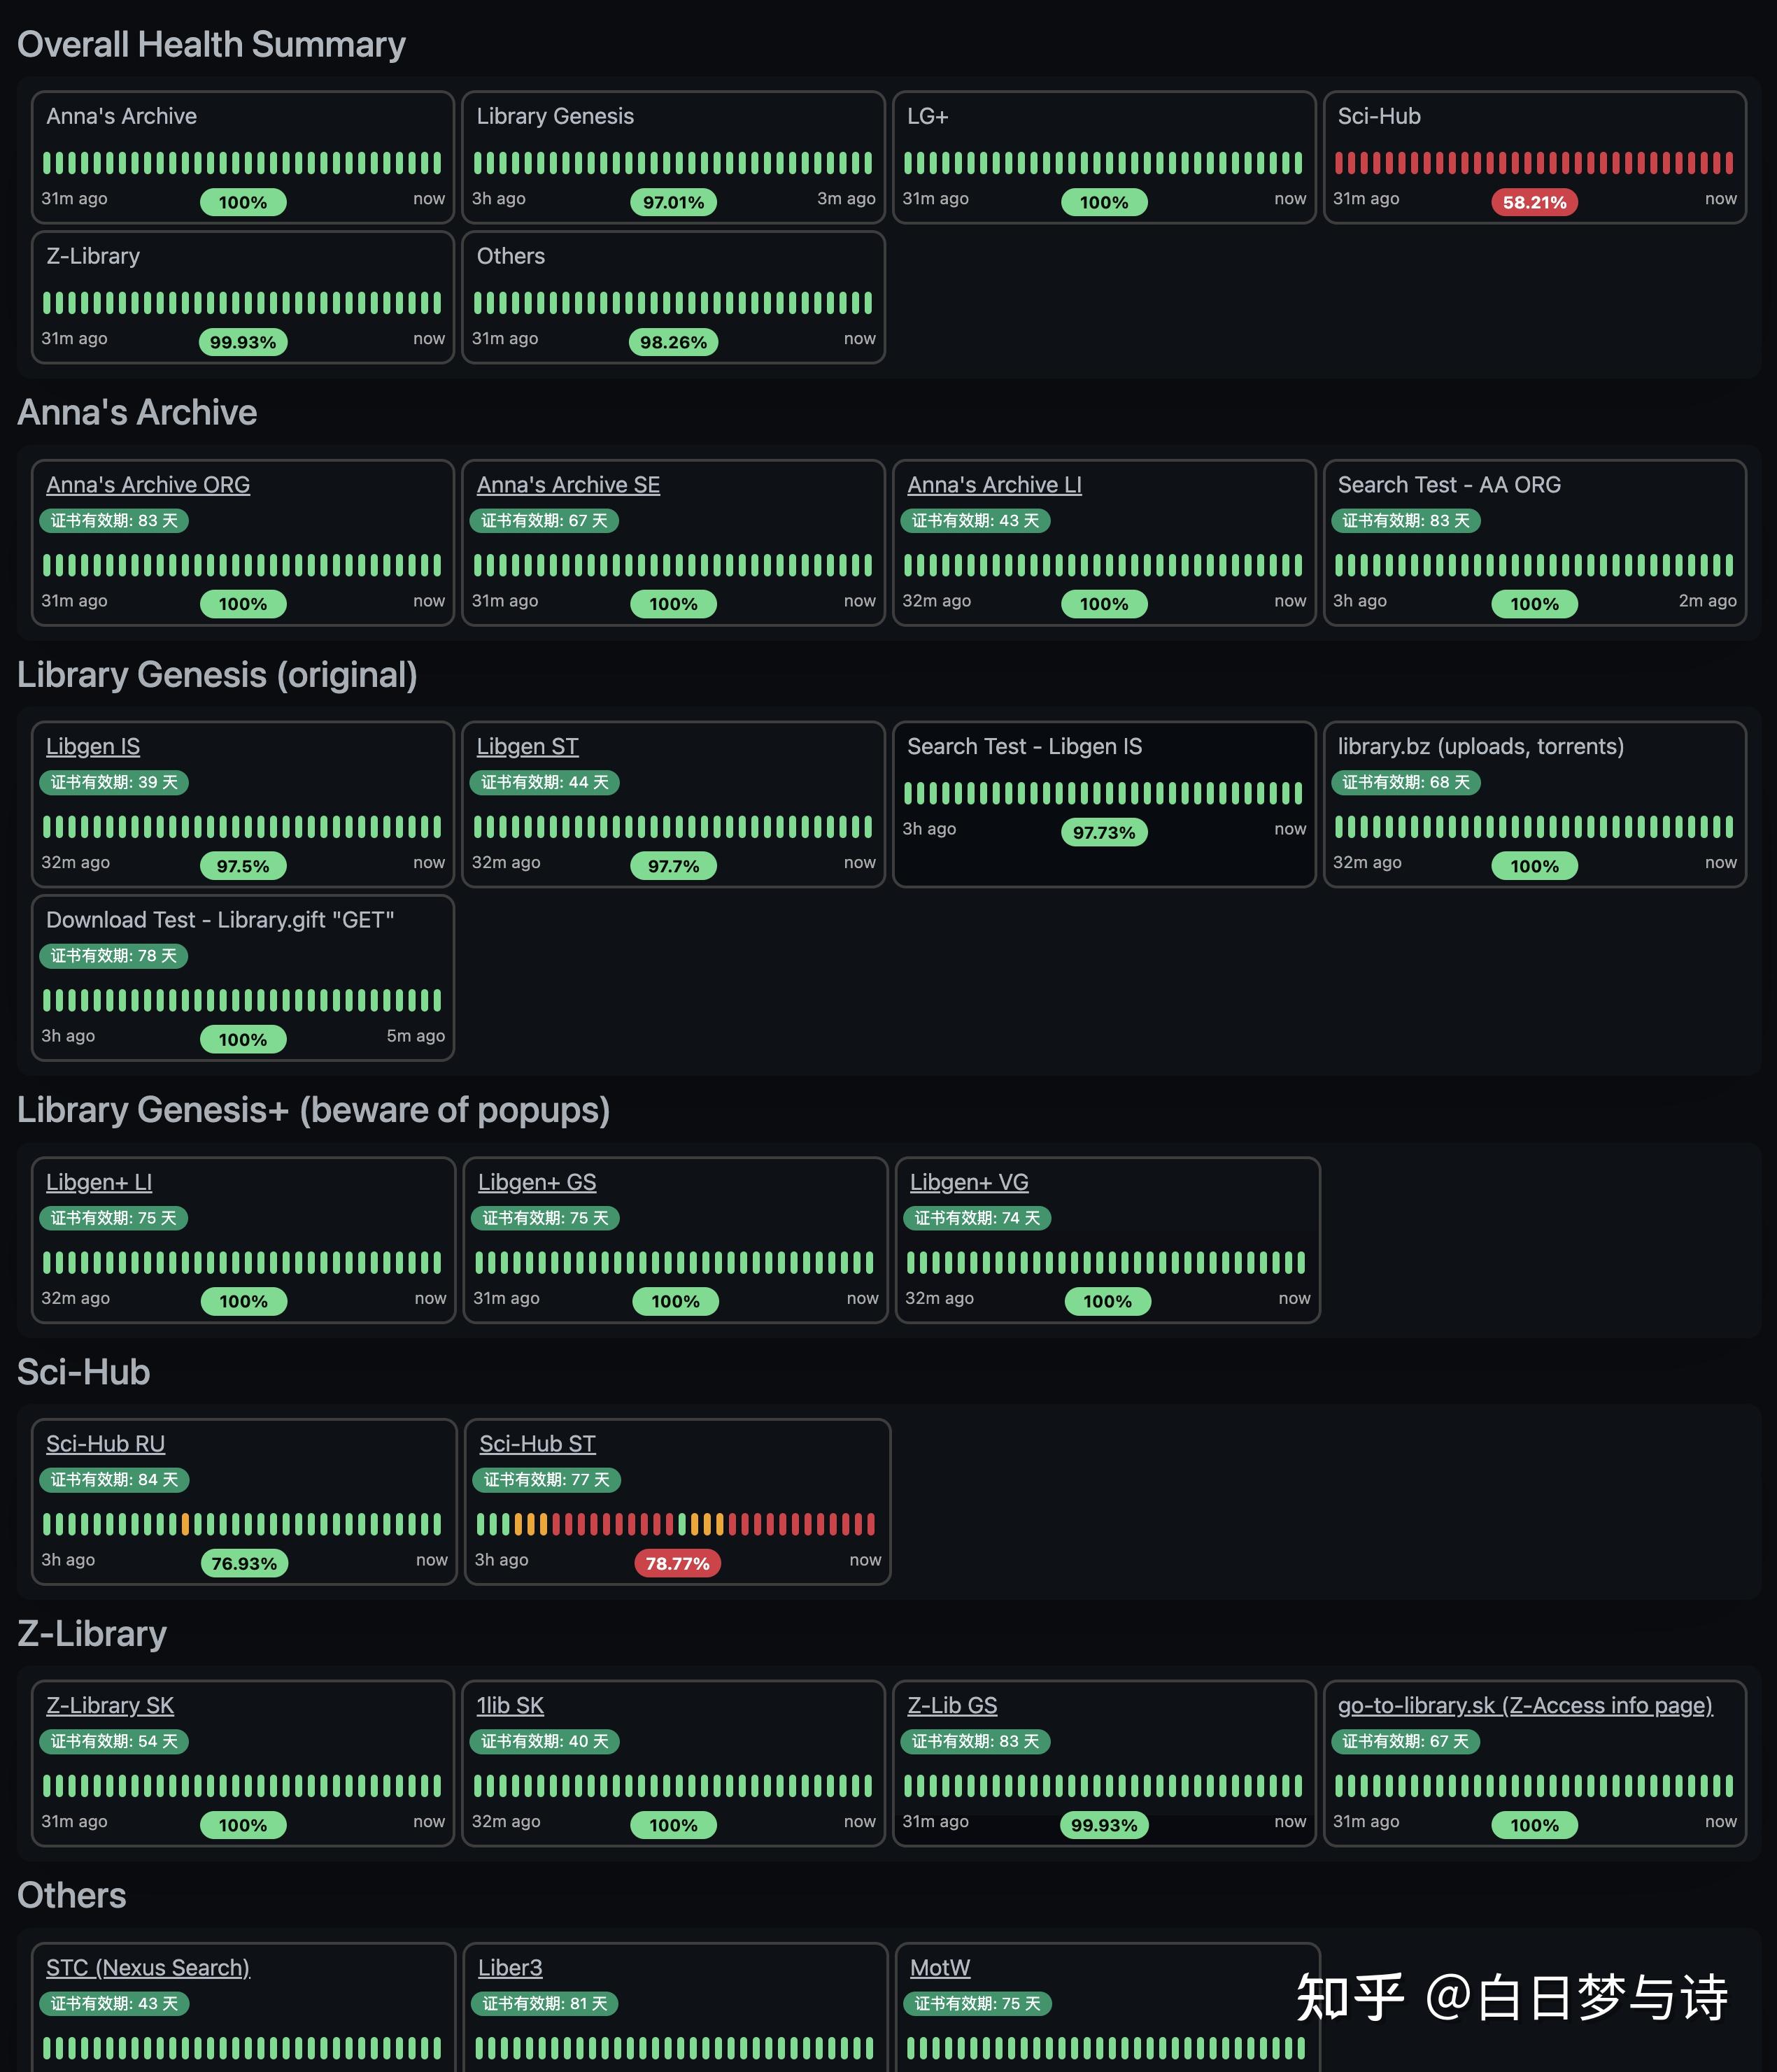The height and width of the screenshot is (2072, 1777).
Task: Click Libgen IS 97.5% uptime badge
Action: tap(243, 866)
